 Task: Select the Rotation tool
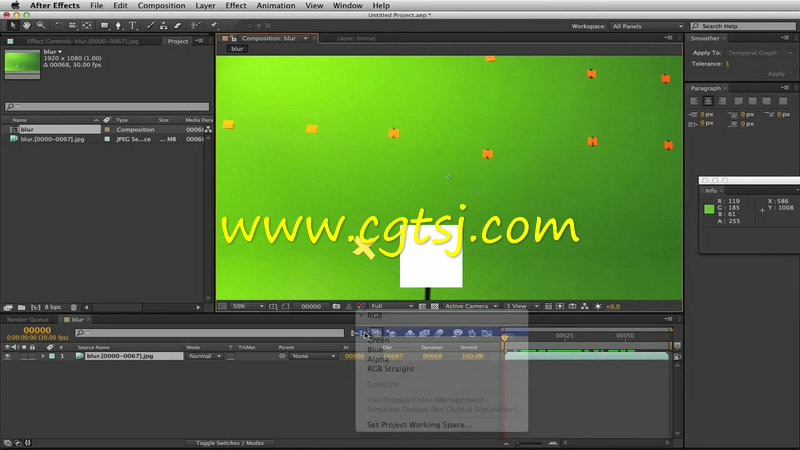pos(59,25)
